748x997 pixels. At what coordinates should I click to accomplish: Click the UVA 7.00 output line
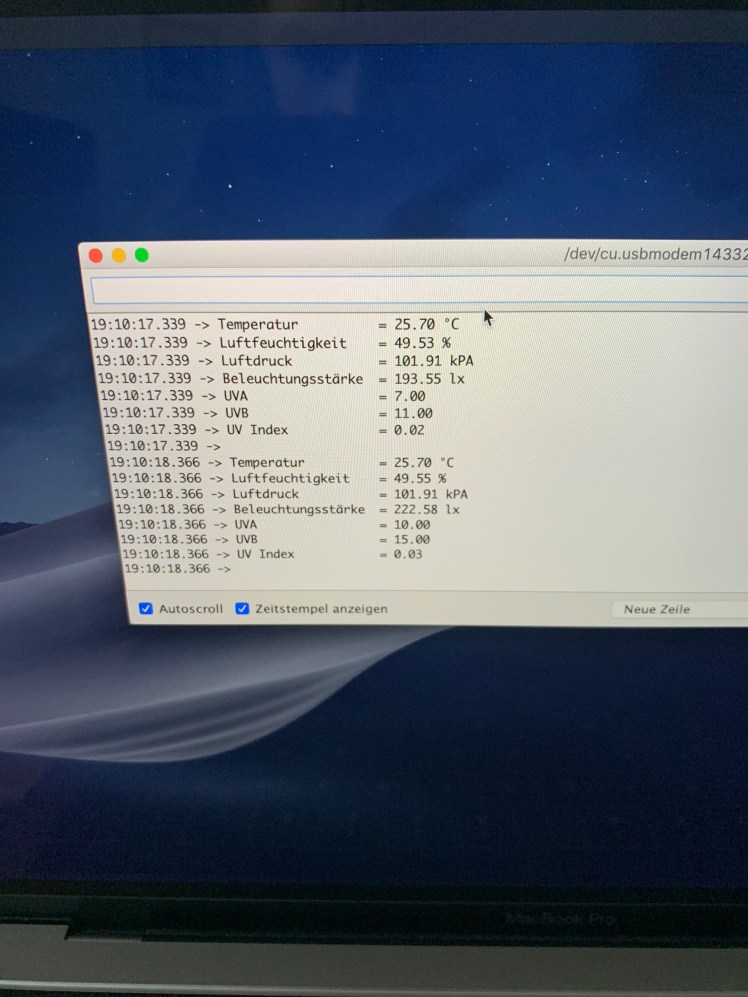click(264, 396)
